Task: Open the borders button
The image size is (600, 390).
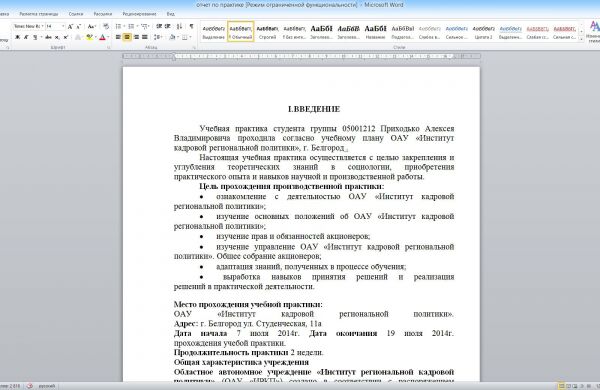Action: pos(184,37)
